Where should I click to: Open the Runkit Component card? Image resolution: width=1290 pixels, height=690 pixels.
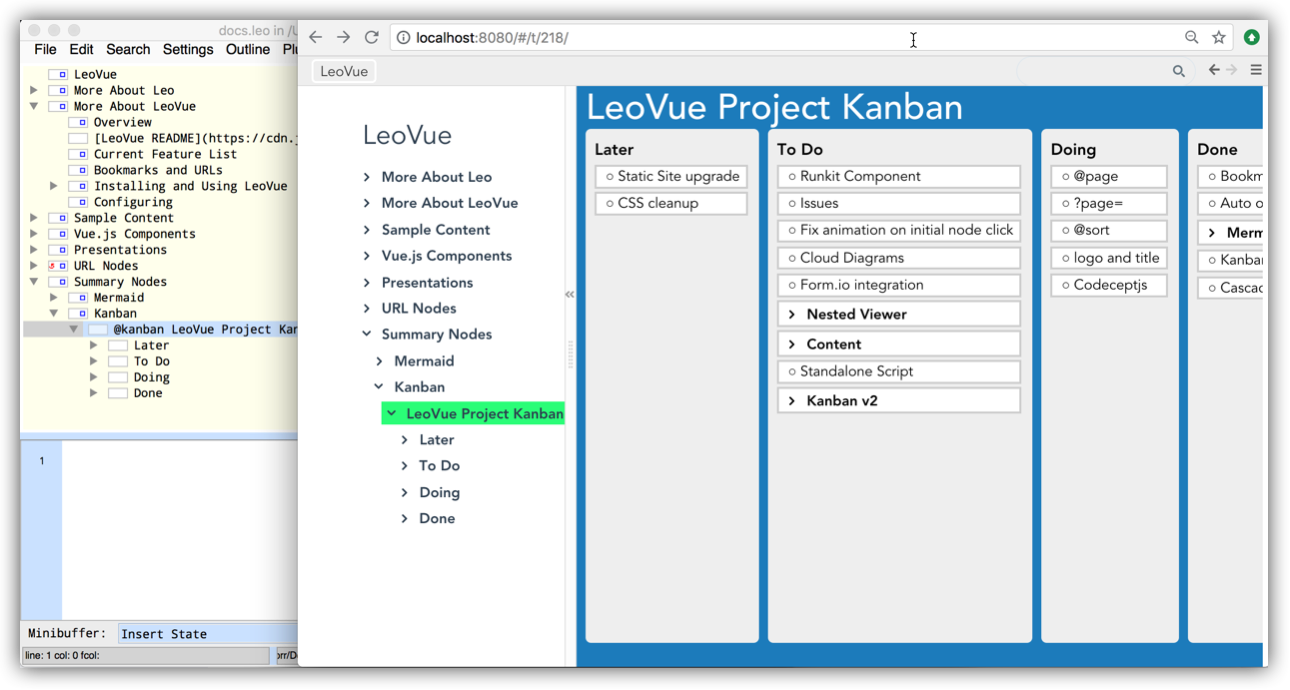tap(899, 176)
